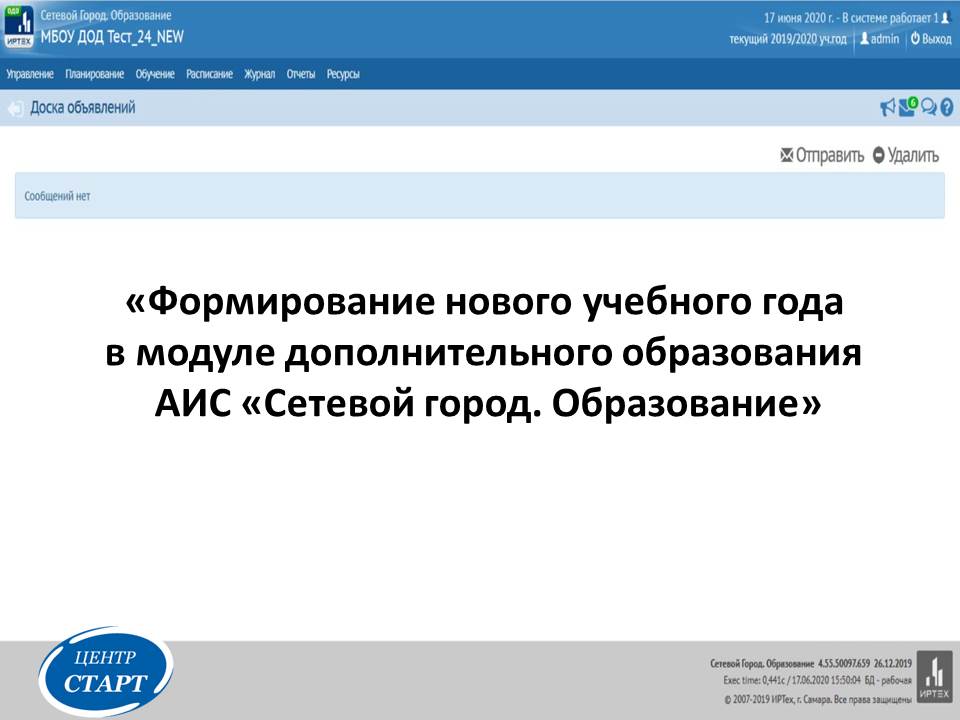Image resolution: width=960 pixels, height=720 pixels.
Task: Click the version text 4.55.50097.659
Action: [843, 663]
